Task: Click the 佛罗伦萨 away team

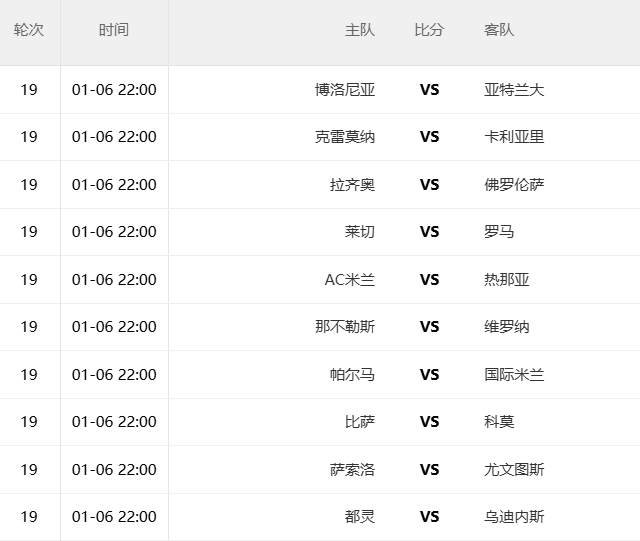Action: tap(514, 185)
